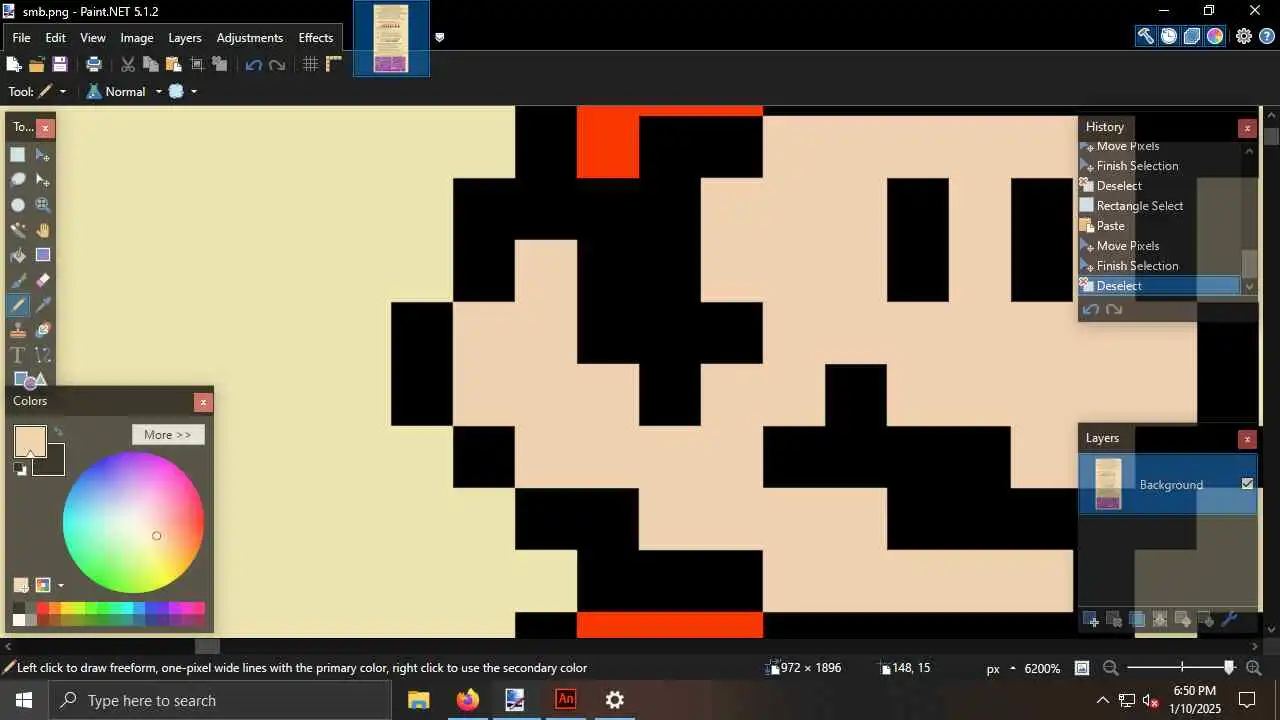Open the View menu

pos(93,37)
